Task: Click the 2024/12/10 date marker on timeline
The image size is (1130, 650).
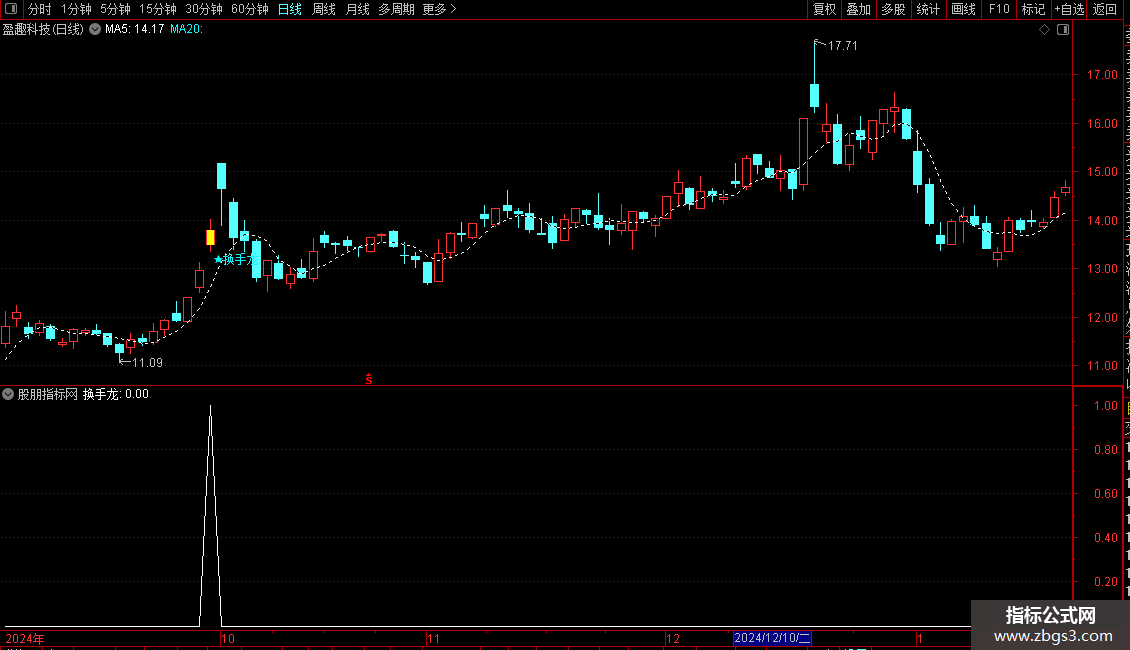Action: pos(772,638)
